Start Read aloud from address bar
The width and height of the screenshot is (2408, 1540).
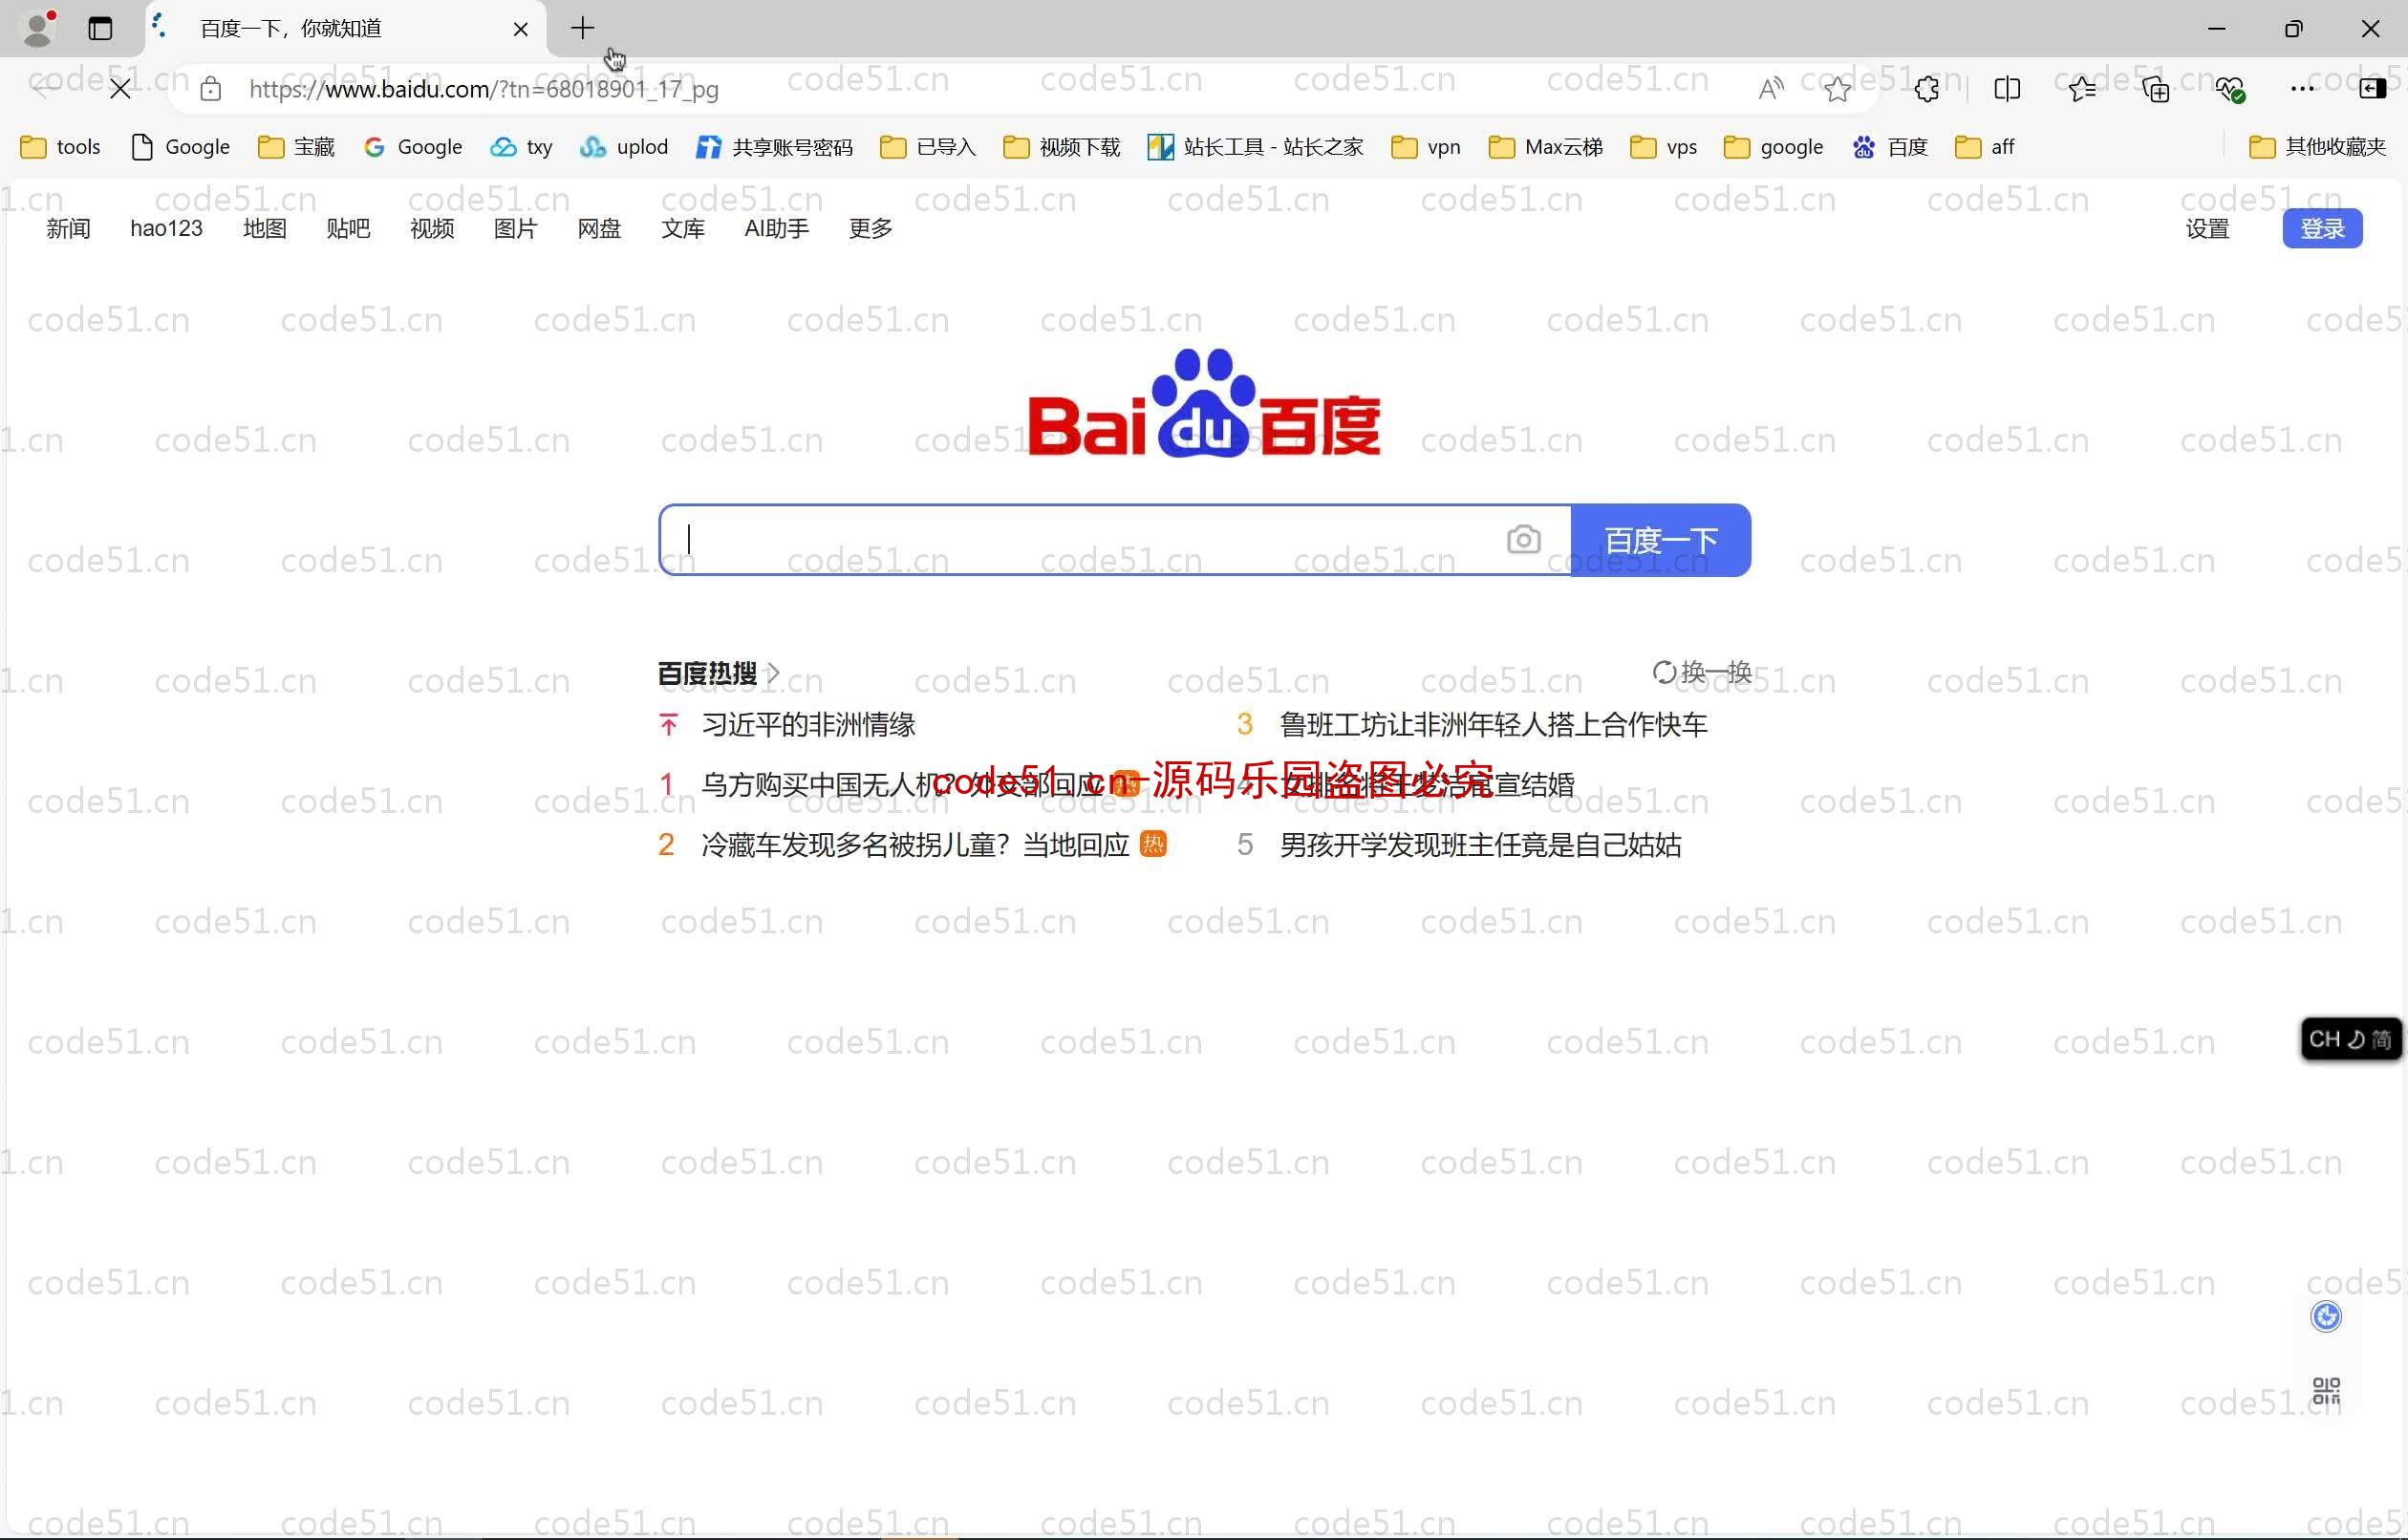pos(1770,89)
